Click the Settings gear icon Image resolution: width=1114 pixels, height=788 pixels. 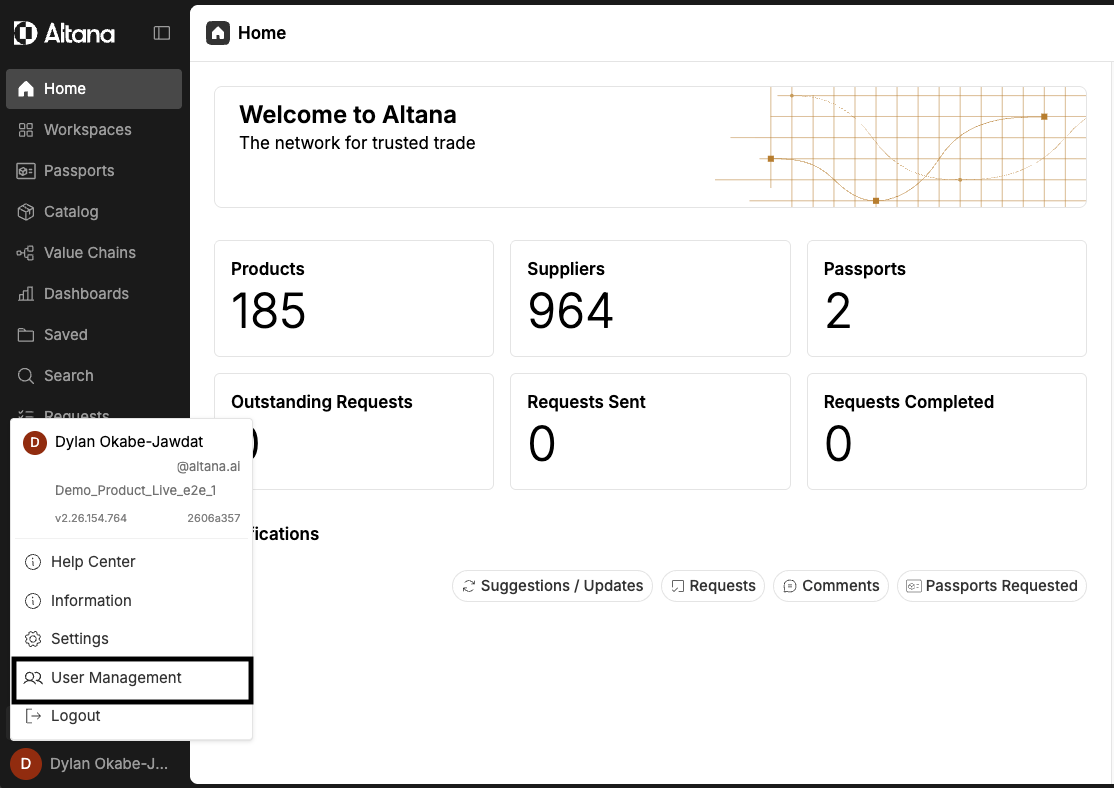pyautogui.click(x=33, y=639)
